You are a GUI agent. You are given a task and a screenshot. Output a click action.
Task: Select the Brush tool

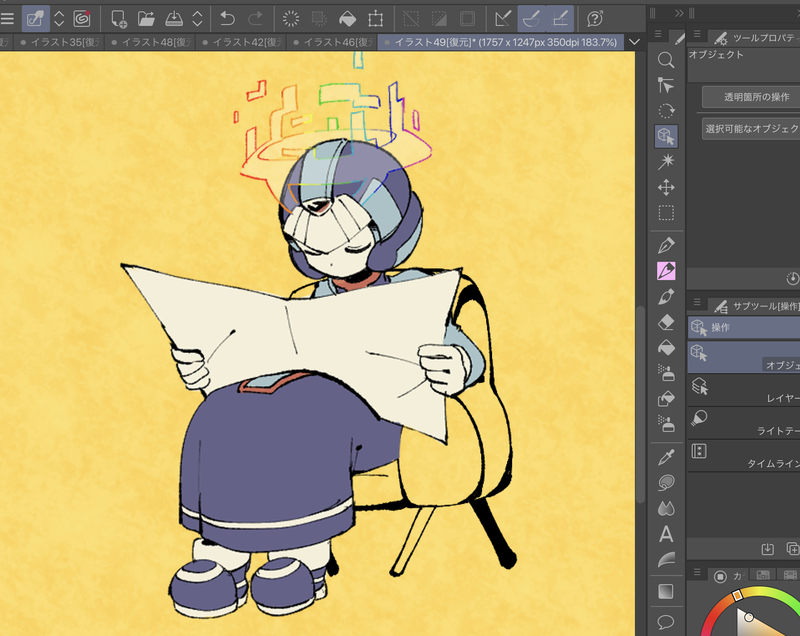click(x=666, y=296)
